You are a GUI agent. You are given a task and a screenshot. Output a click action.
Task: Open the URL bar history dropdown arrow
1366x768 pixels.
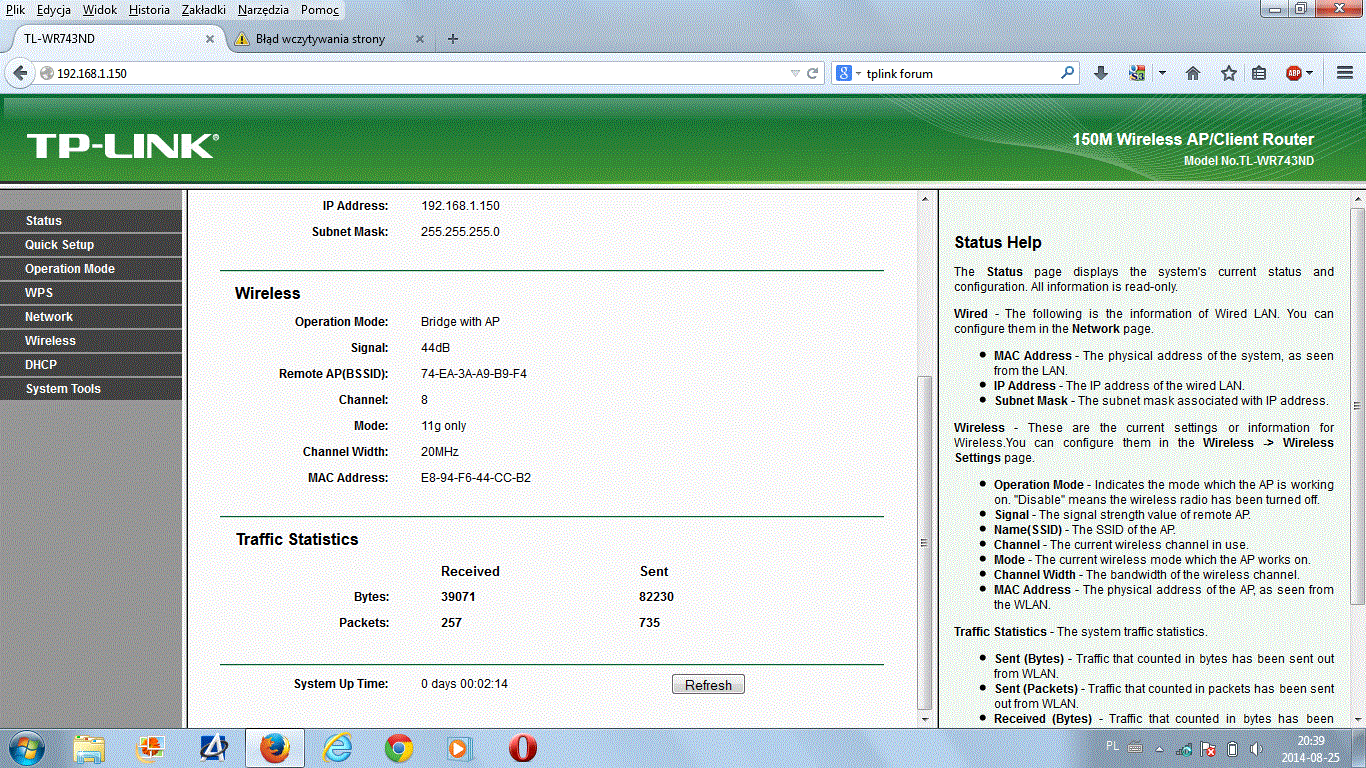[x=795, y=73]
